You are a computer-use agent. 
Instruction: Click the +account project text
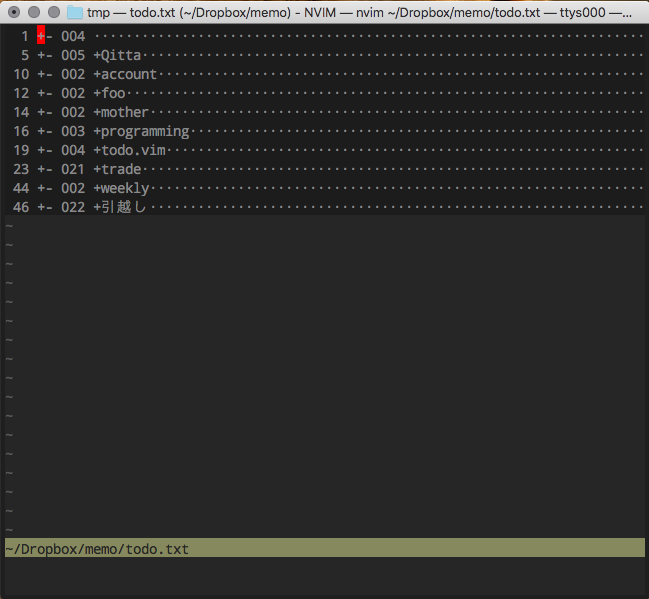coord(125,75)
